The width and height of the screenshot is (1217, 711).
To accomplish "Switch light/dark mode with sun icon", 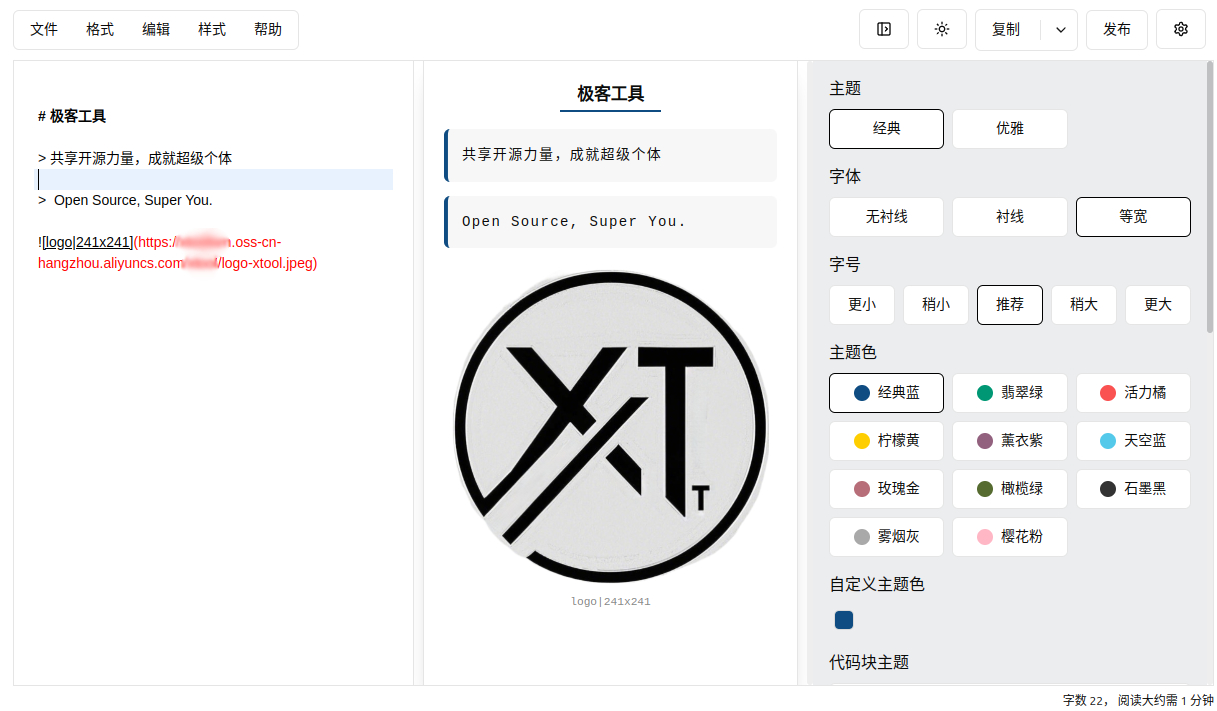I will (942, 30).
